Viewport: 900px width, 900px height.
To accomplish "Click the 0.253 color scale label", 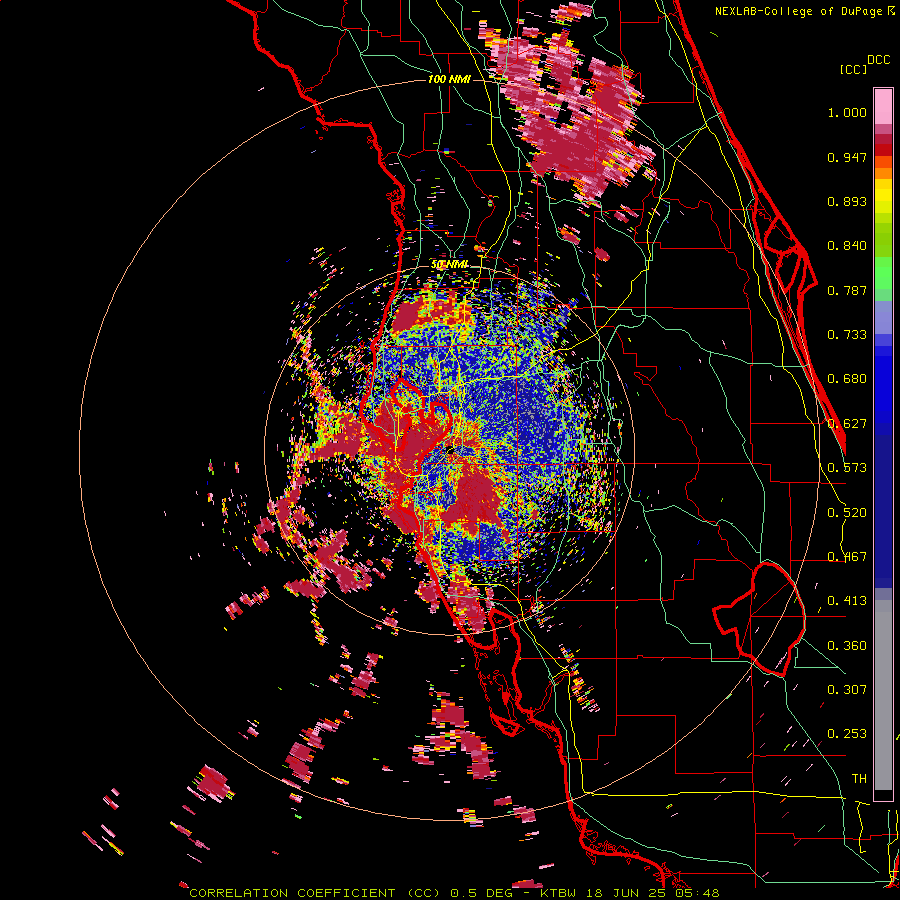I will coord(847,734).
